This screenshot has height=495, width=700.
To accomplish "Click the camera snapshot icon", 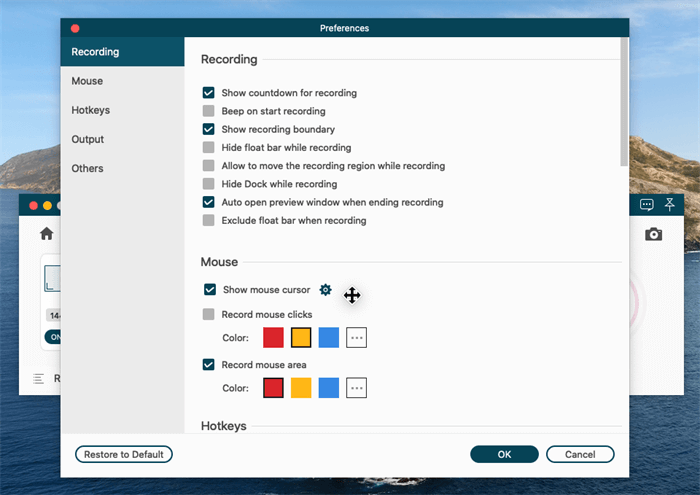I will coord(653,234).
